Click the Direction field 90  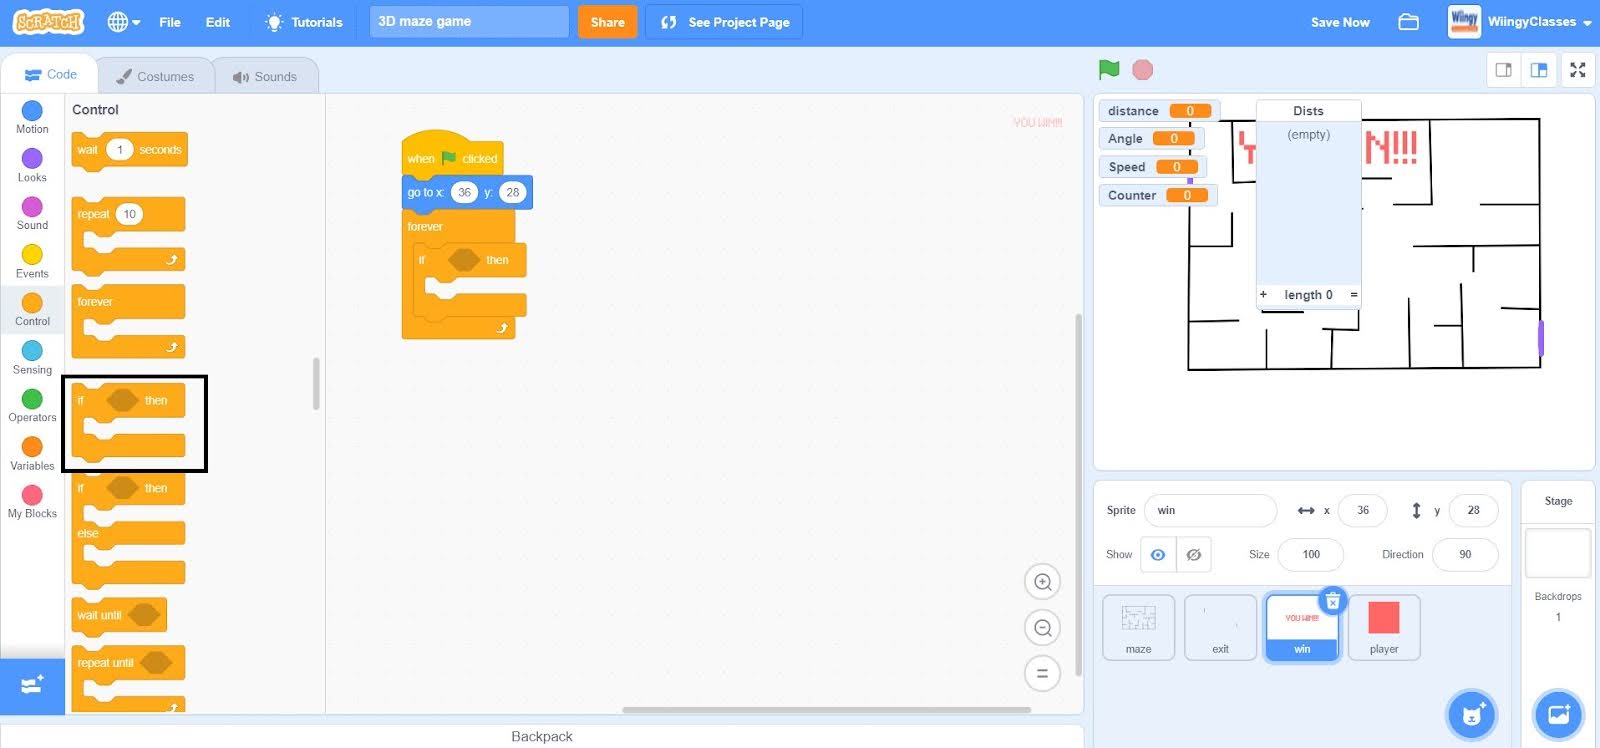point(1465,554)
